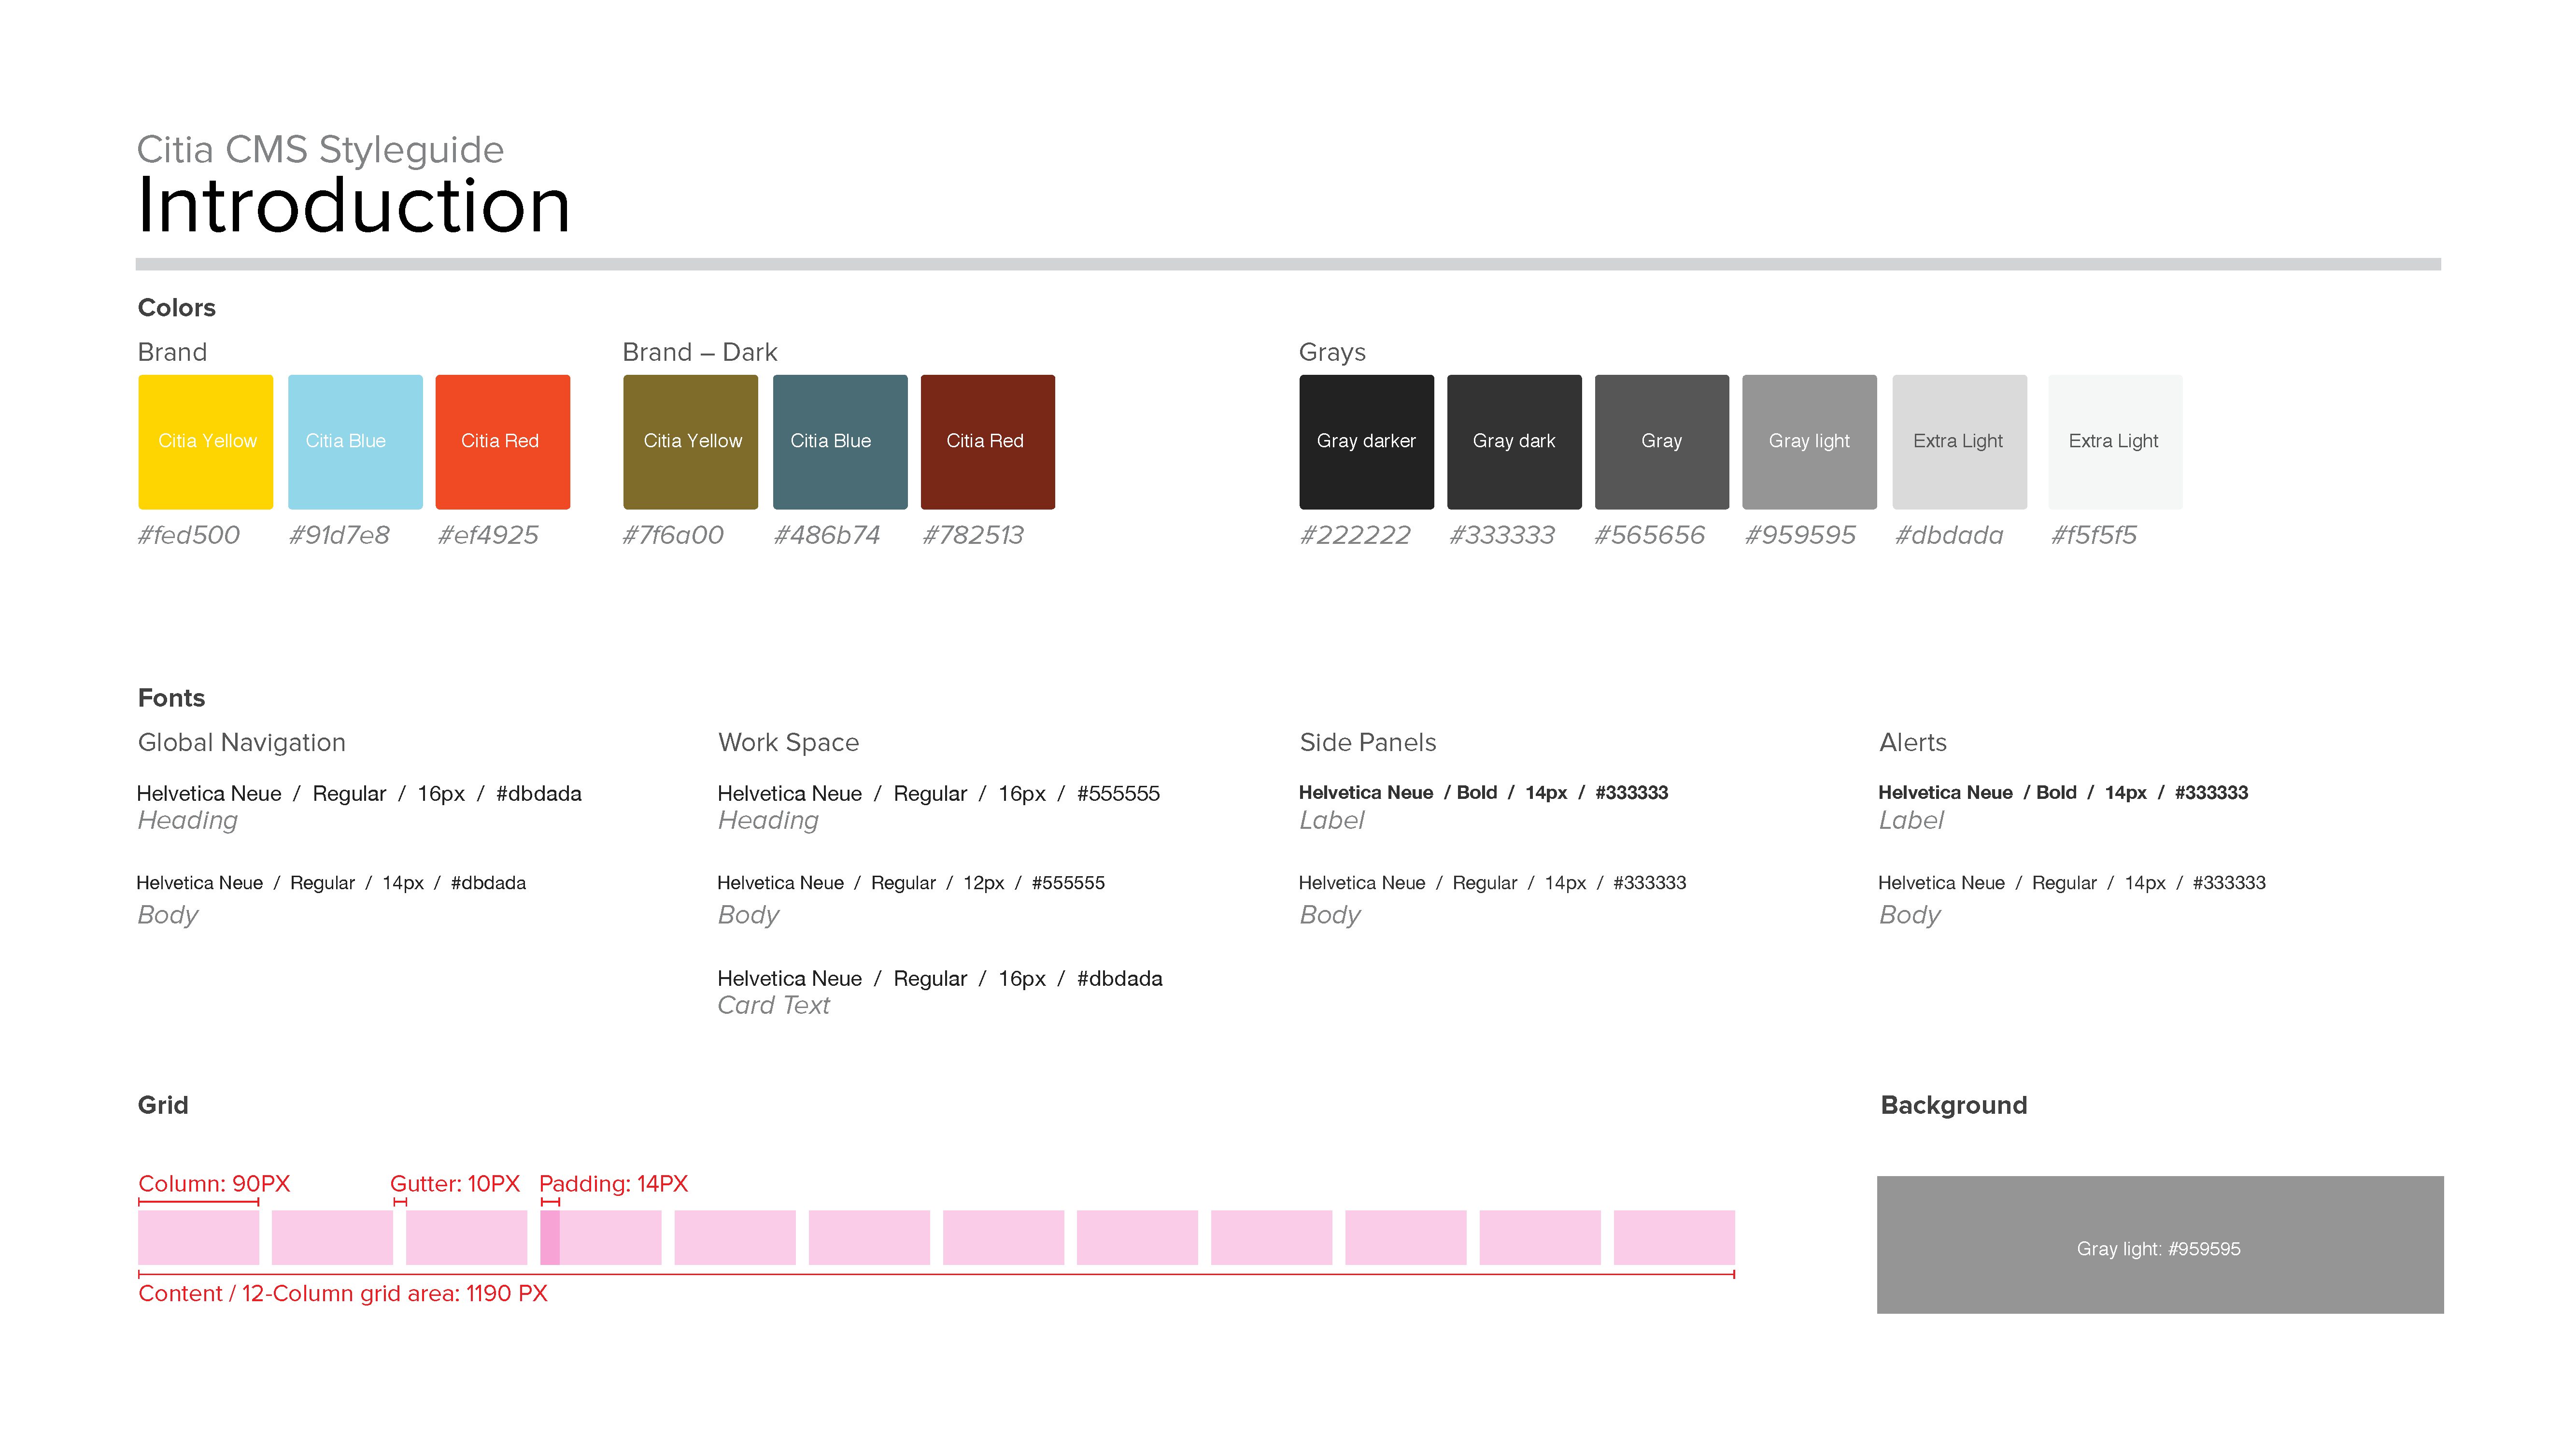Click the hex code #7f6a00
Image resolution: width=2576 pixels, height=1449 pixels.
click(673, 535)
